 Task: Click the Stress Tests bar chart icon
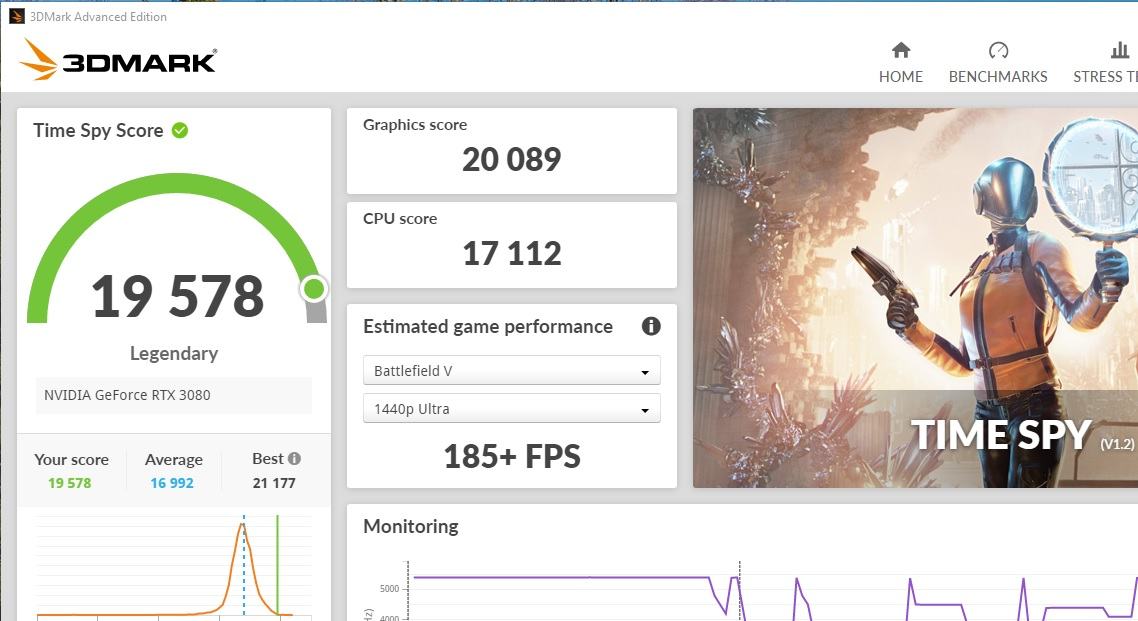pos(1120,50)
